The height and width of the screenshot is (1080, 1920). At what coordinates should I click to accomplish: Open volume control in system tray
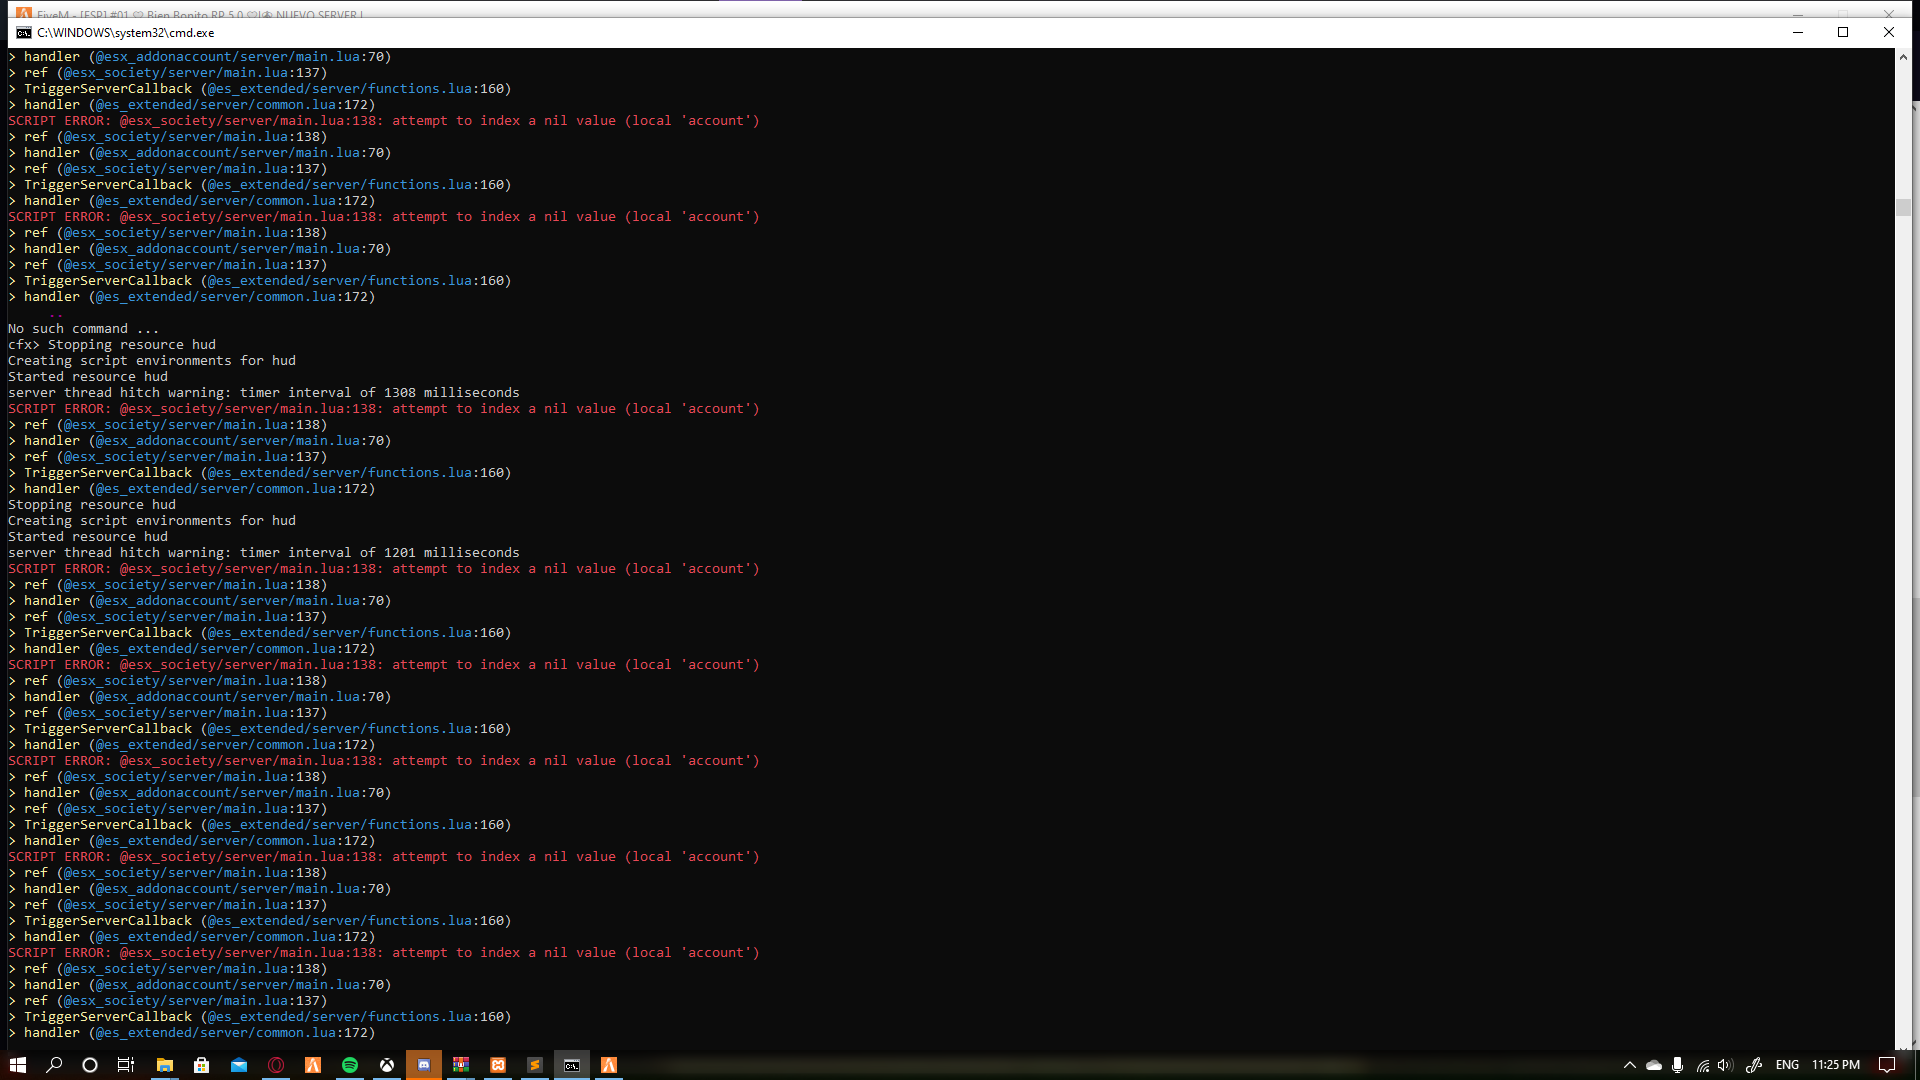1725,1065
